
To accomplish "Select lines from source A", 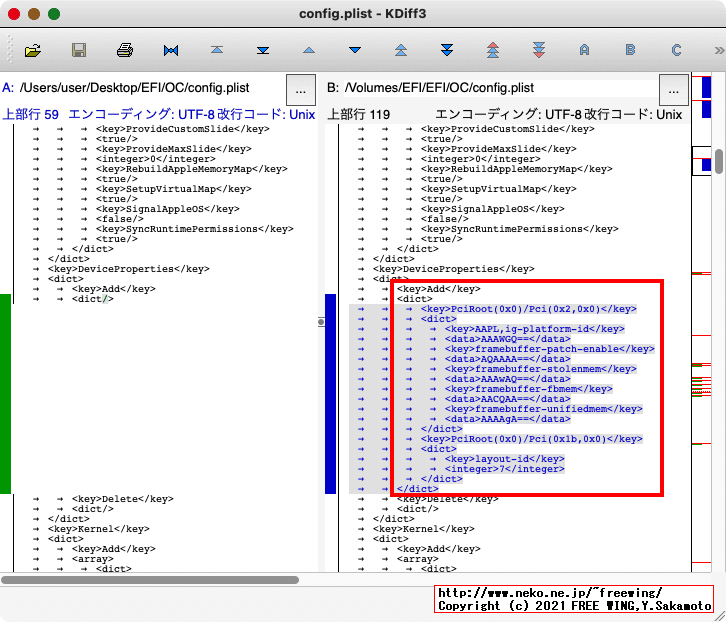I will pos(584,50).
